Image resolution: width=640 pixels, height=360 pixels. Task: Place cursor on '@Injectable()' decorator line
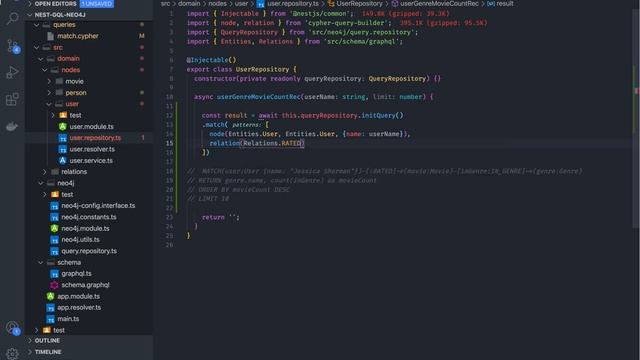click(x=211, y=60)
